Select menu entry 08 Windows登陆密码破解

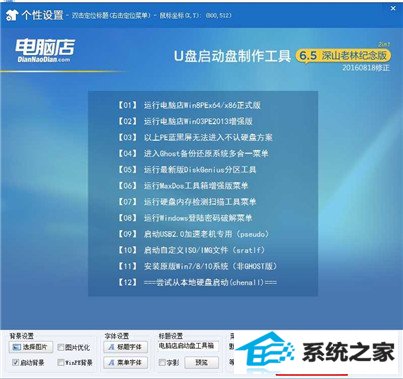pos(184,218)
